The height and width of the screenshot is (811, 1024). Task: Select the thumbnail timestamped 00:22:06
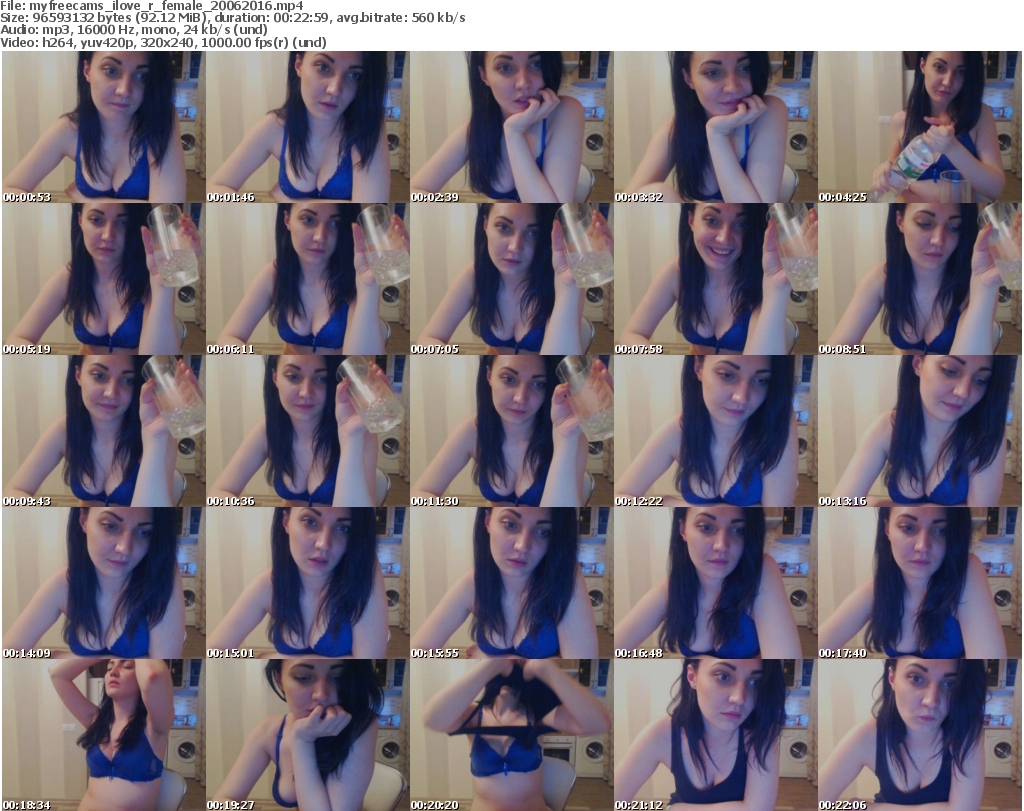point(920,735)
